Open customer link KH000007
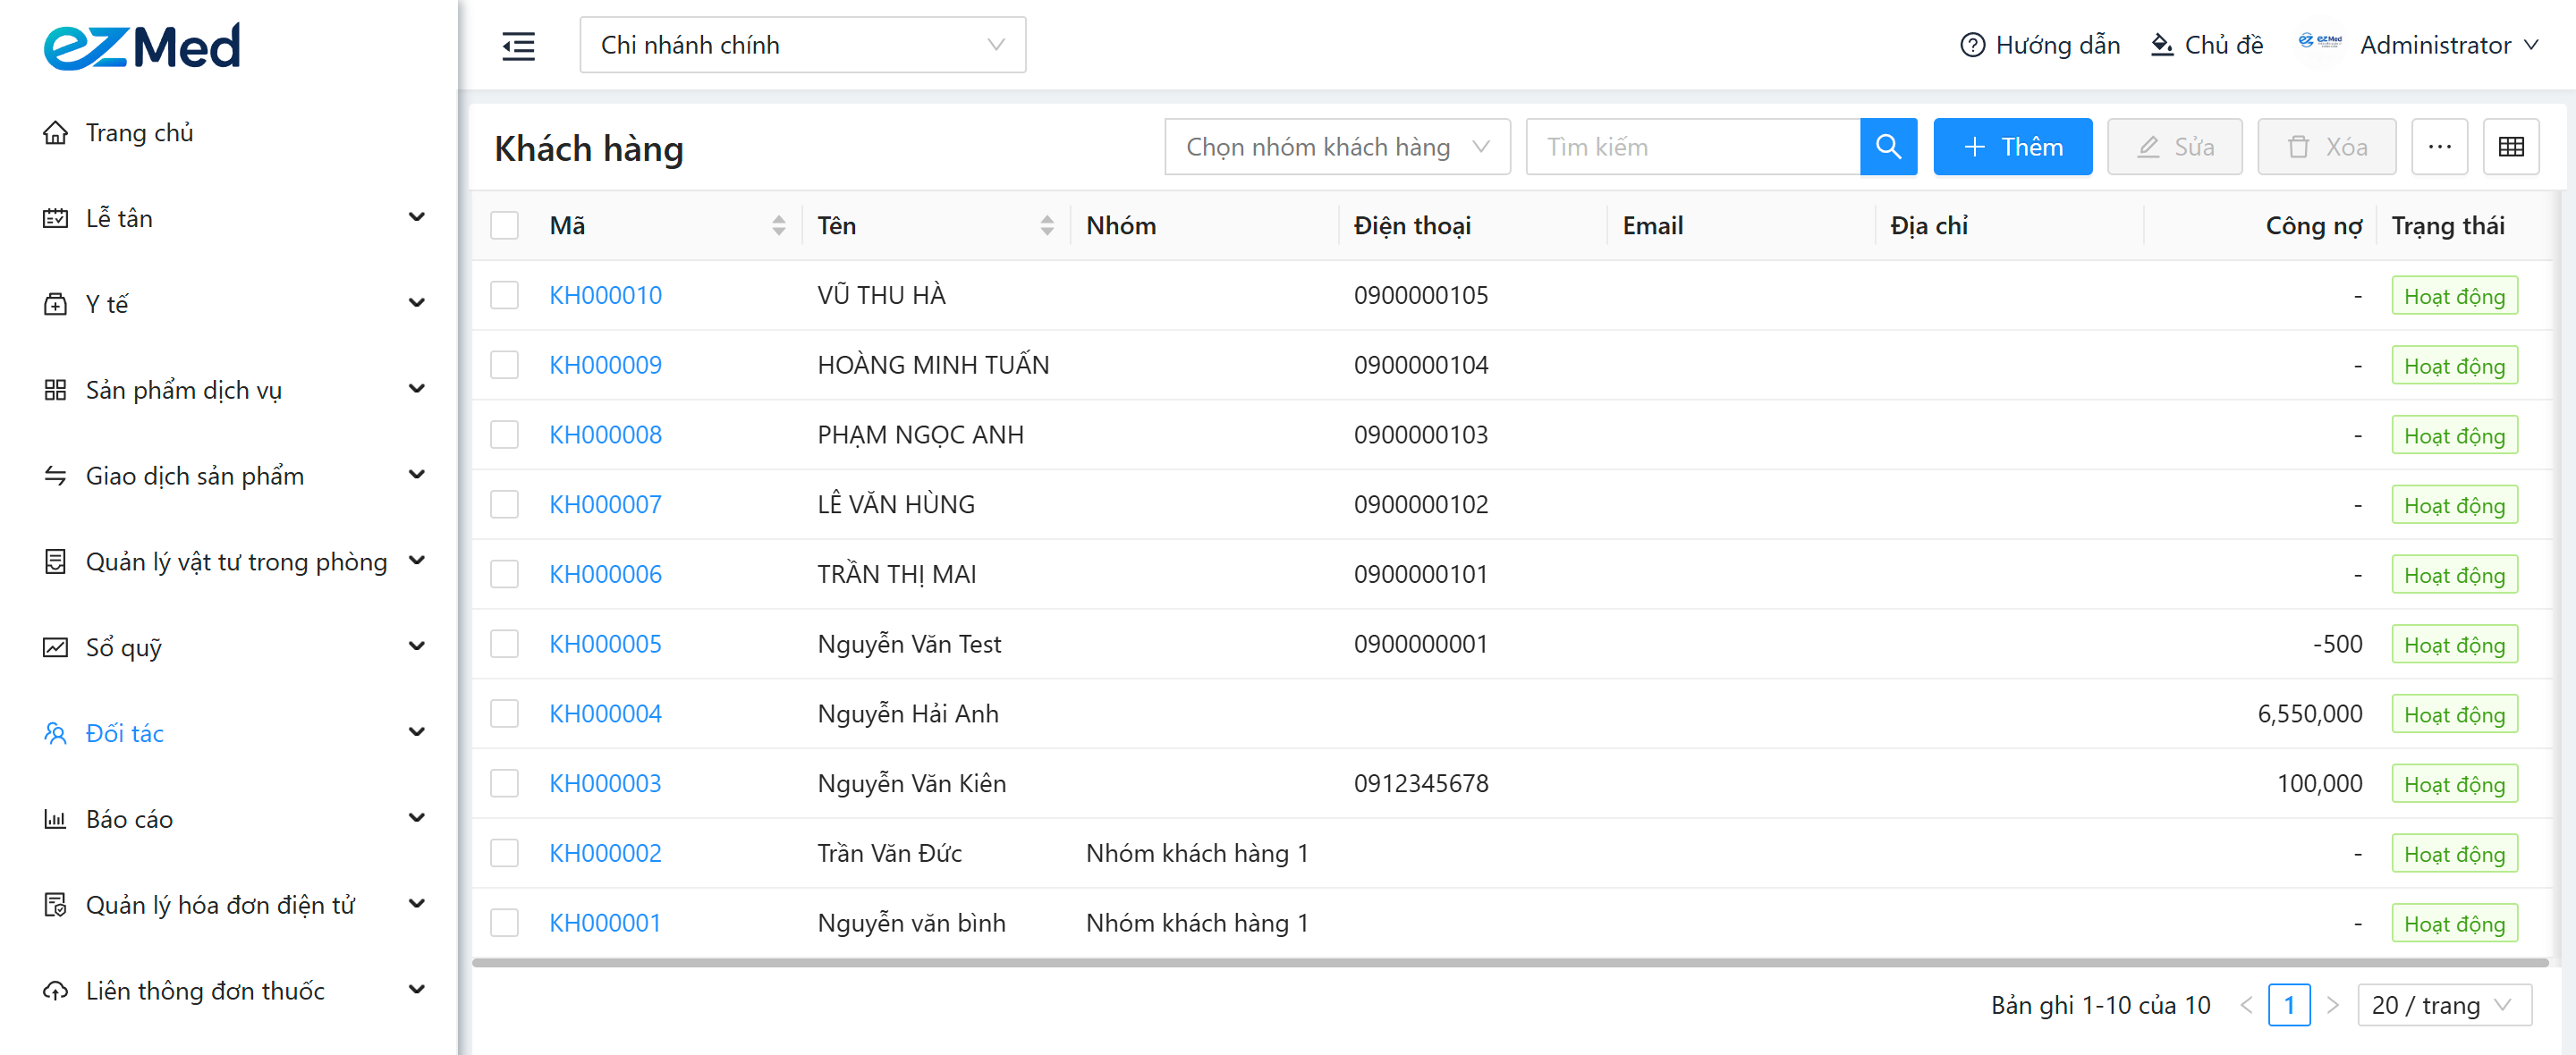The height and width of the screenshot is (1055, 2576). 605,505
